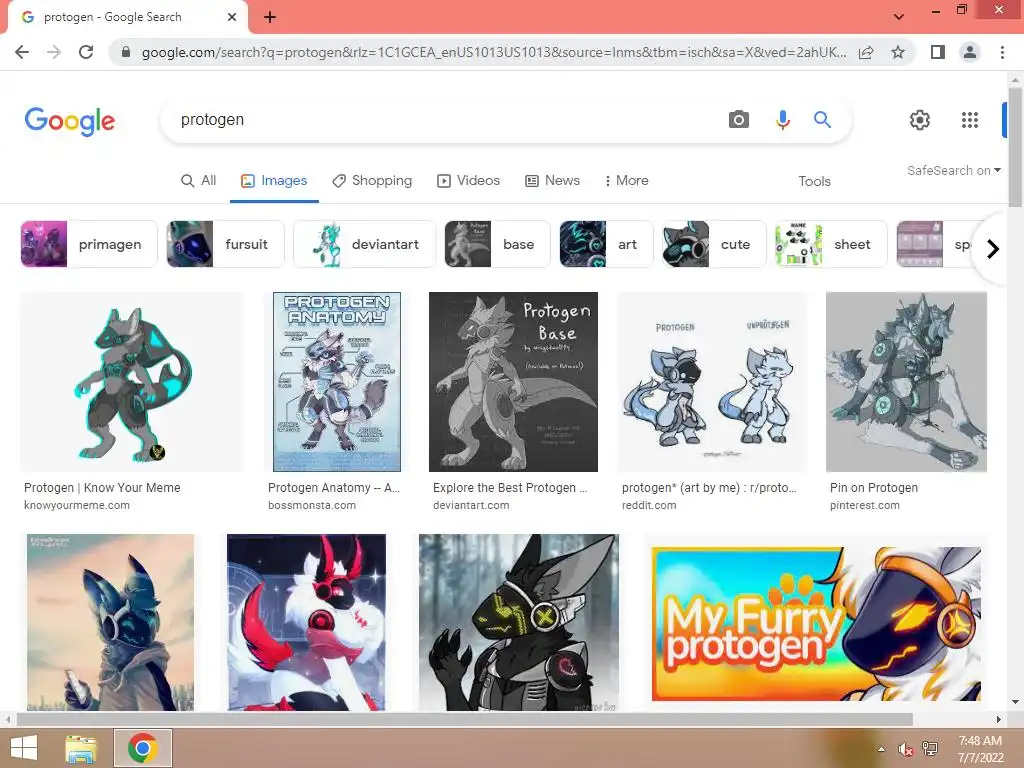1024x768 pixels.
Task: Click the reddit.com source link
Action: [649, 505]
